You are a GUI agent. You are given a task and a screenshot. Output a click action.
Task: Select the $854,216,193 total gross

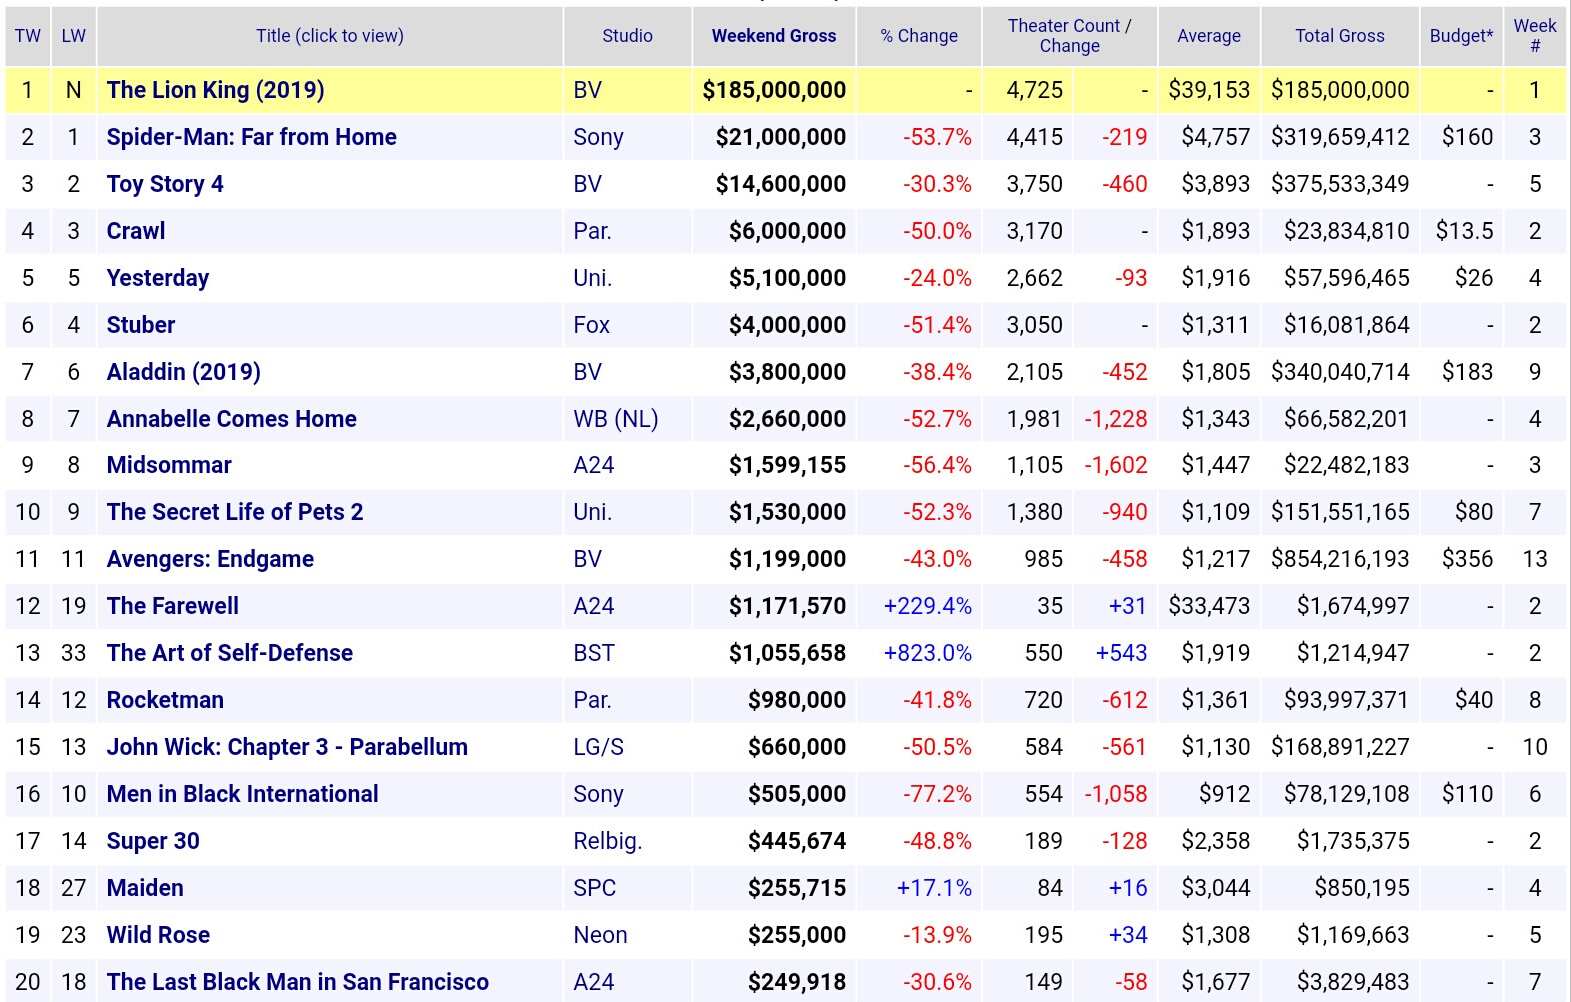(x=1340, y=559)
